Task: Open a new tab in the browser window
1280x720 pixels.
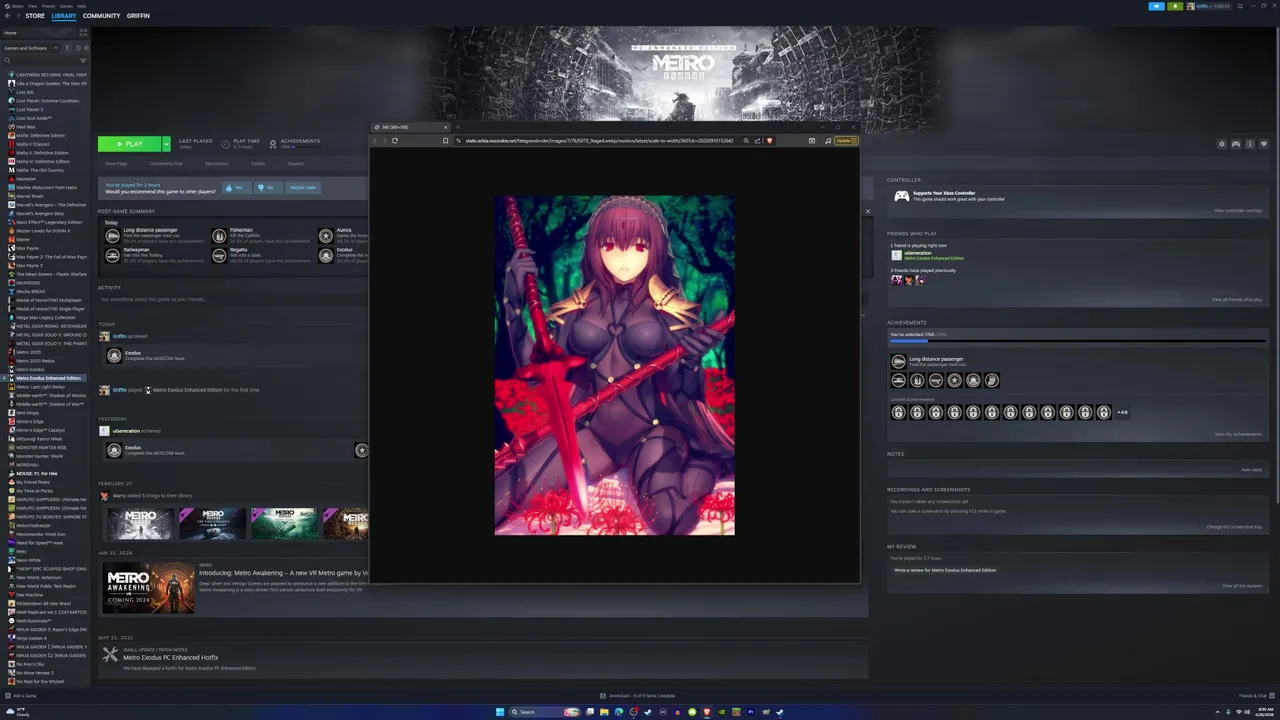Action: (458, 128)
